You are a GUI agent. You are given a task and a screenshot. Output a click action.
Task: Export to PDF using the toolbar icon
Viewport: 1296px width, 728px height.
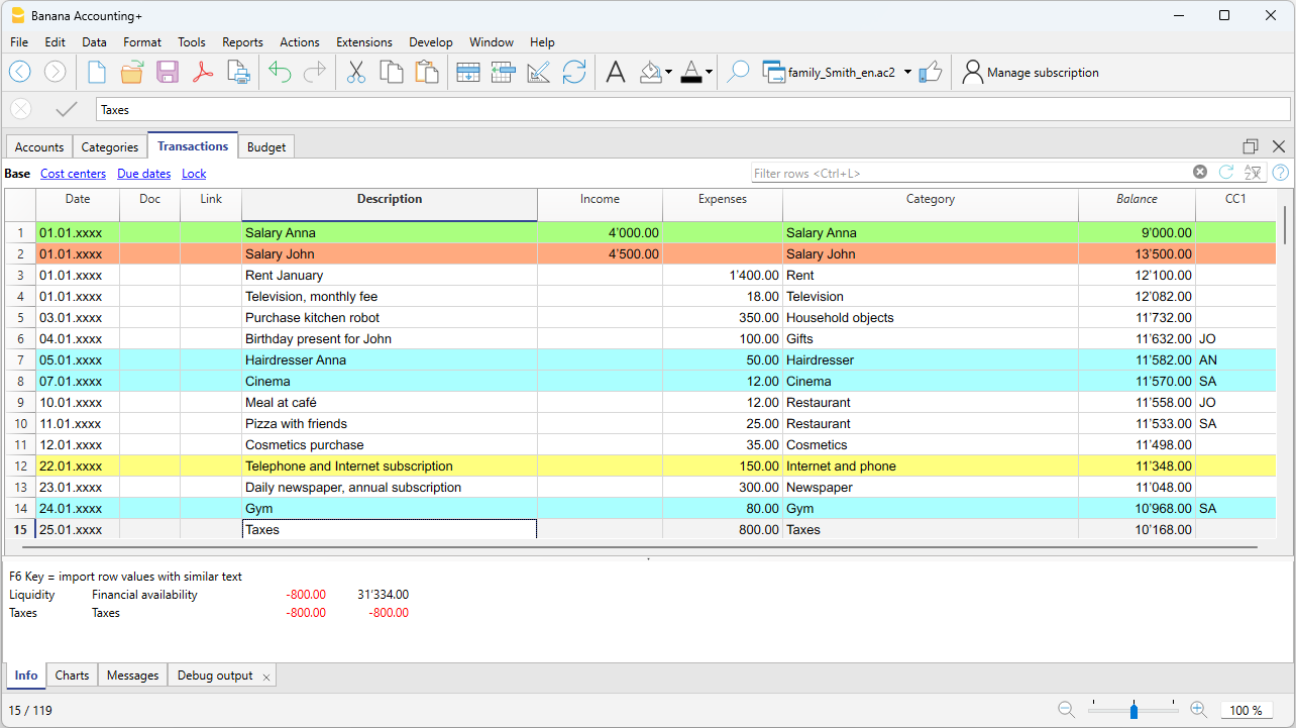[x=203, y=72]
